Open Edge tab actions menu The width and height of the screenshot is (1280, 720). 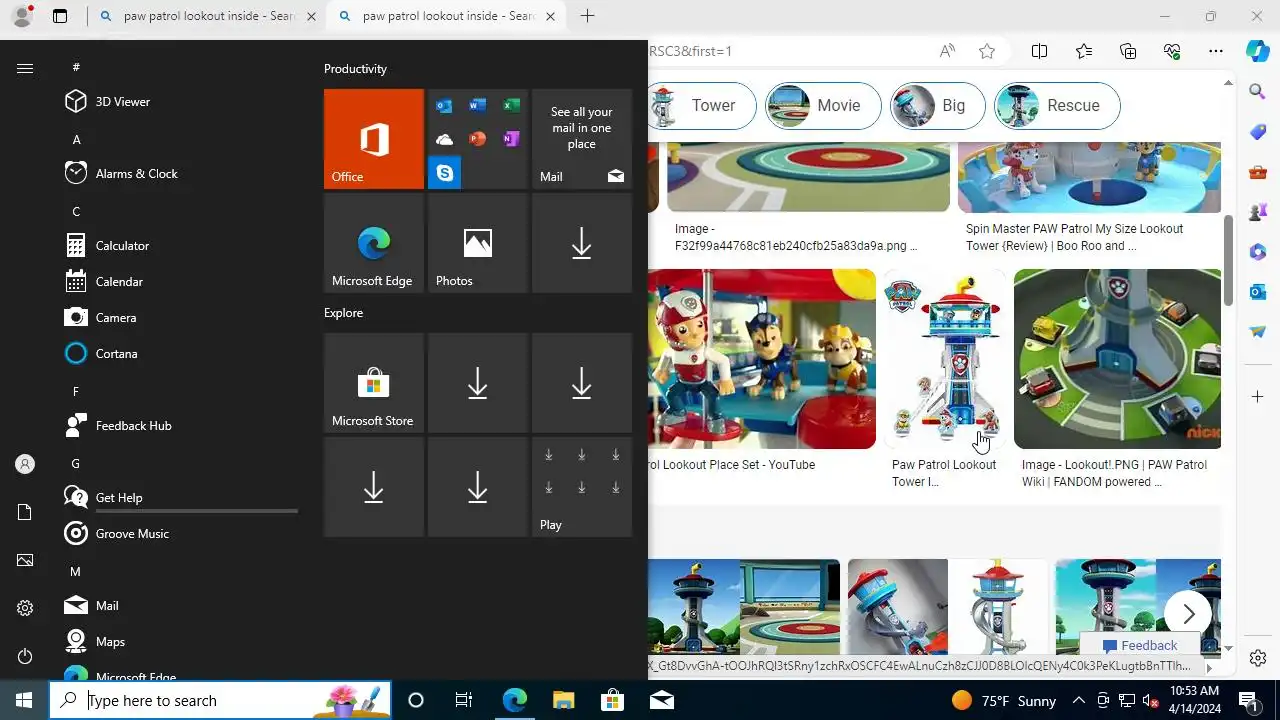coord(60,16)
